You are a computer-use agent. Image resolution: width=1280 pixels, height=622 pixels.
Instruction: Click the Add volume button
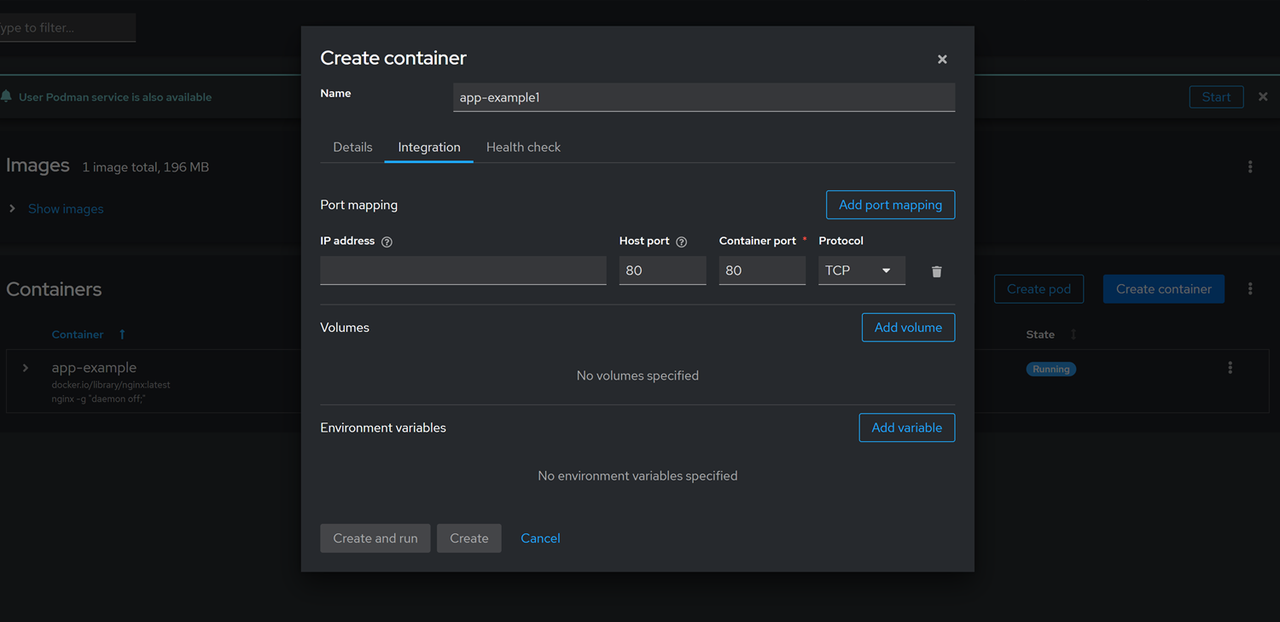point(908,327)
